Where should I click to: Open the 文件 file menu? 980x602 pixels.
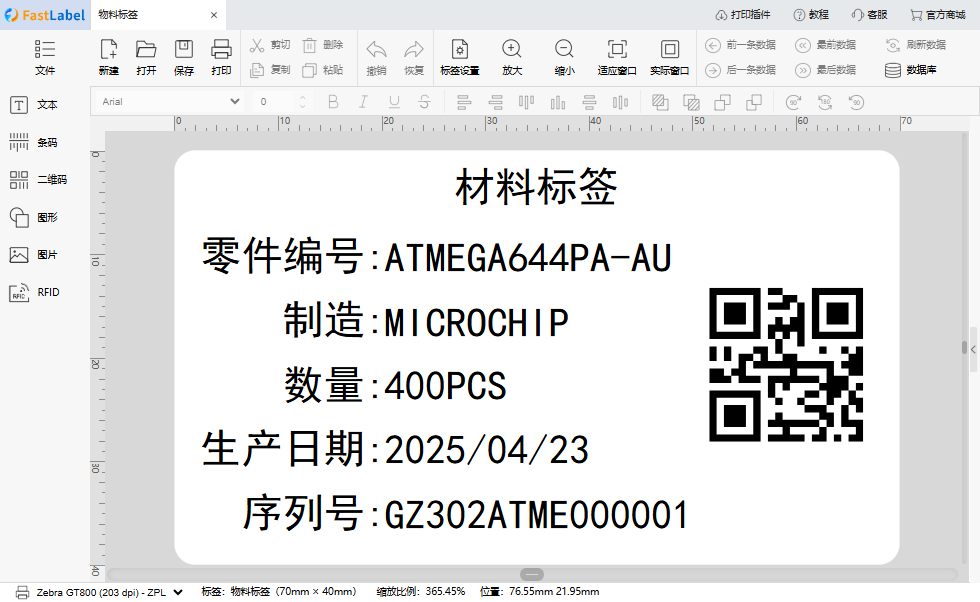click(45, 57)
